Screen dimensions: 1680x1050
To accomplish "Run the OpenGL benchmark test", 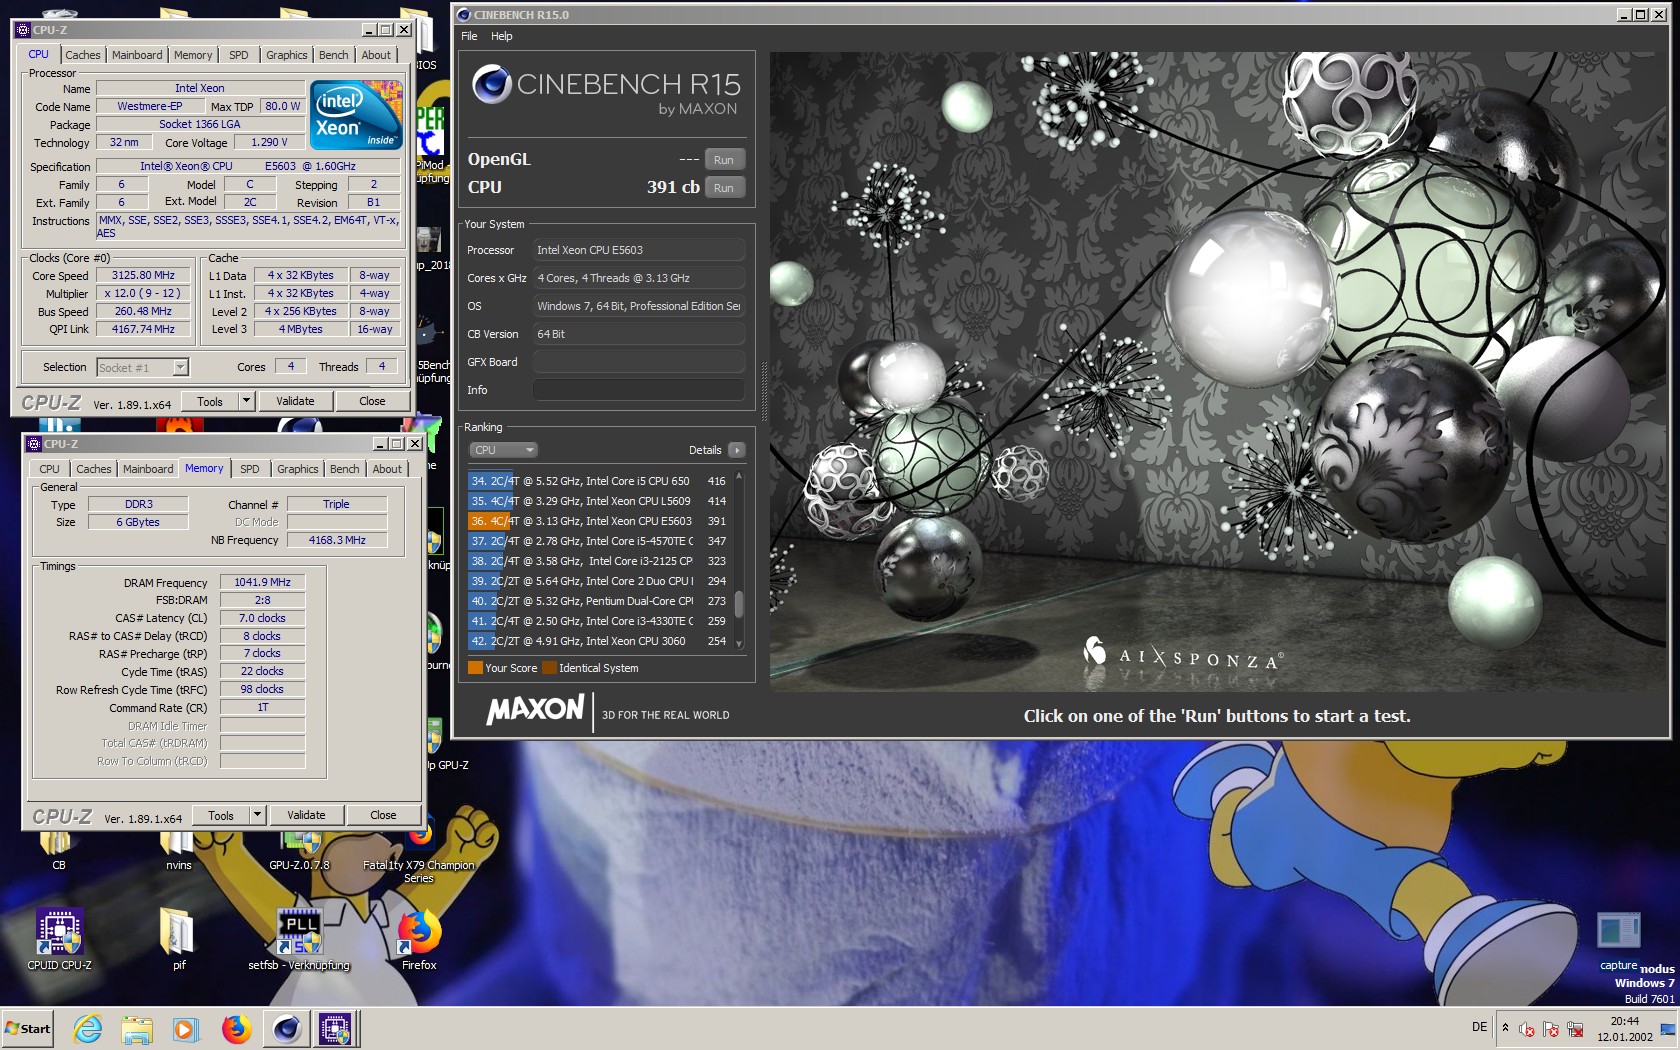I will (724, 160).
